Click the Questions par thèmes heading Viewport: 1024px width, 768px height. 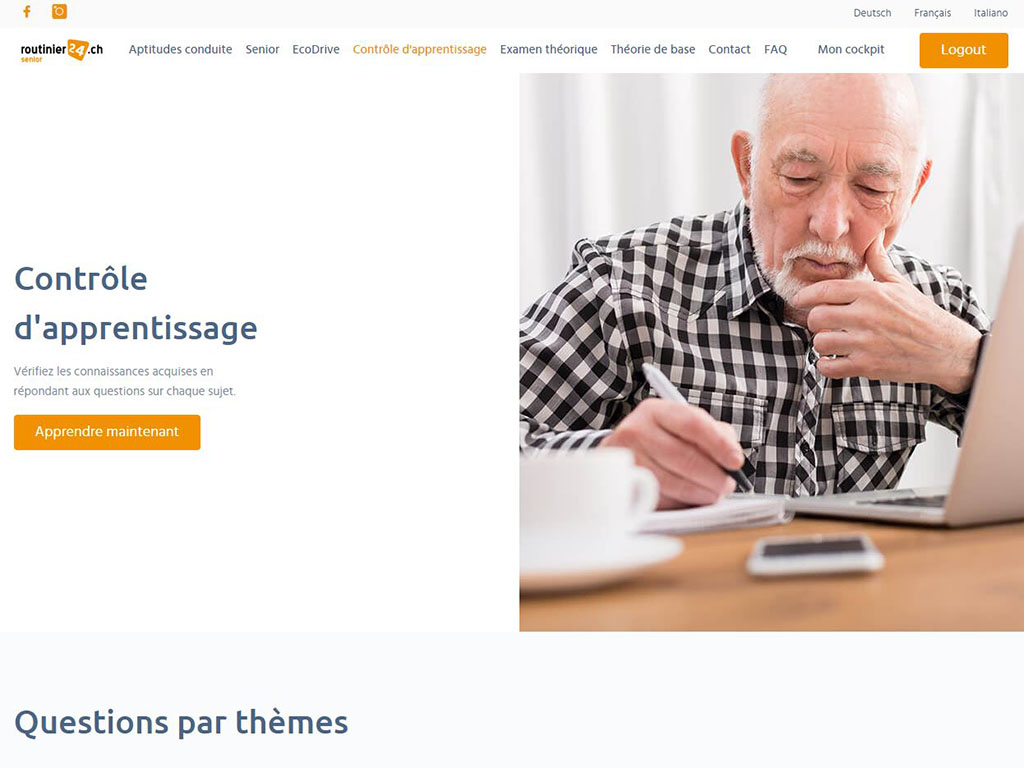pyautogui.click(x=181, y=722)
